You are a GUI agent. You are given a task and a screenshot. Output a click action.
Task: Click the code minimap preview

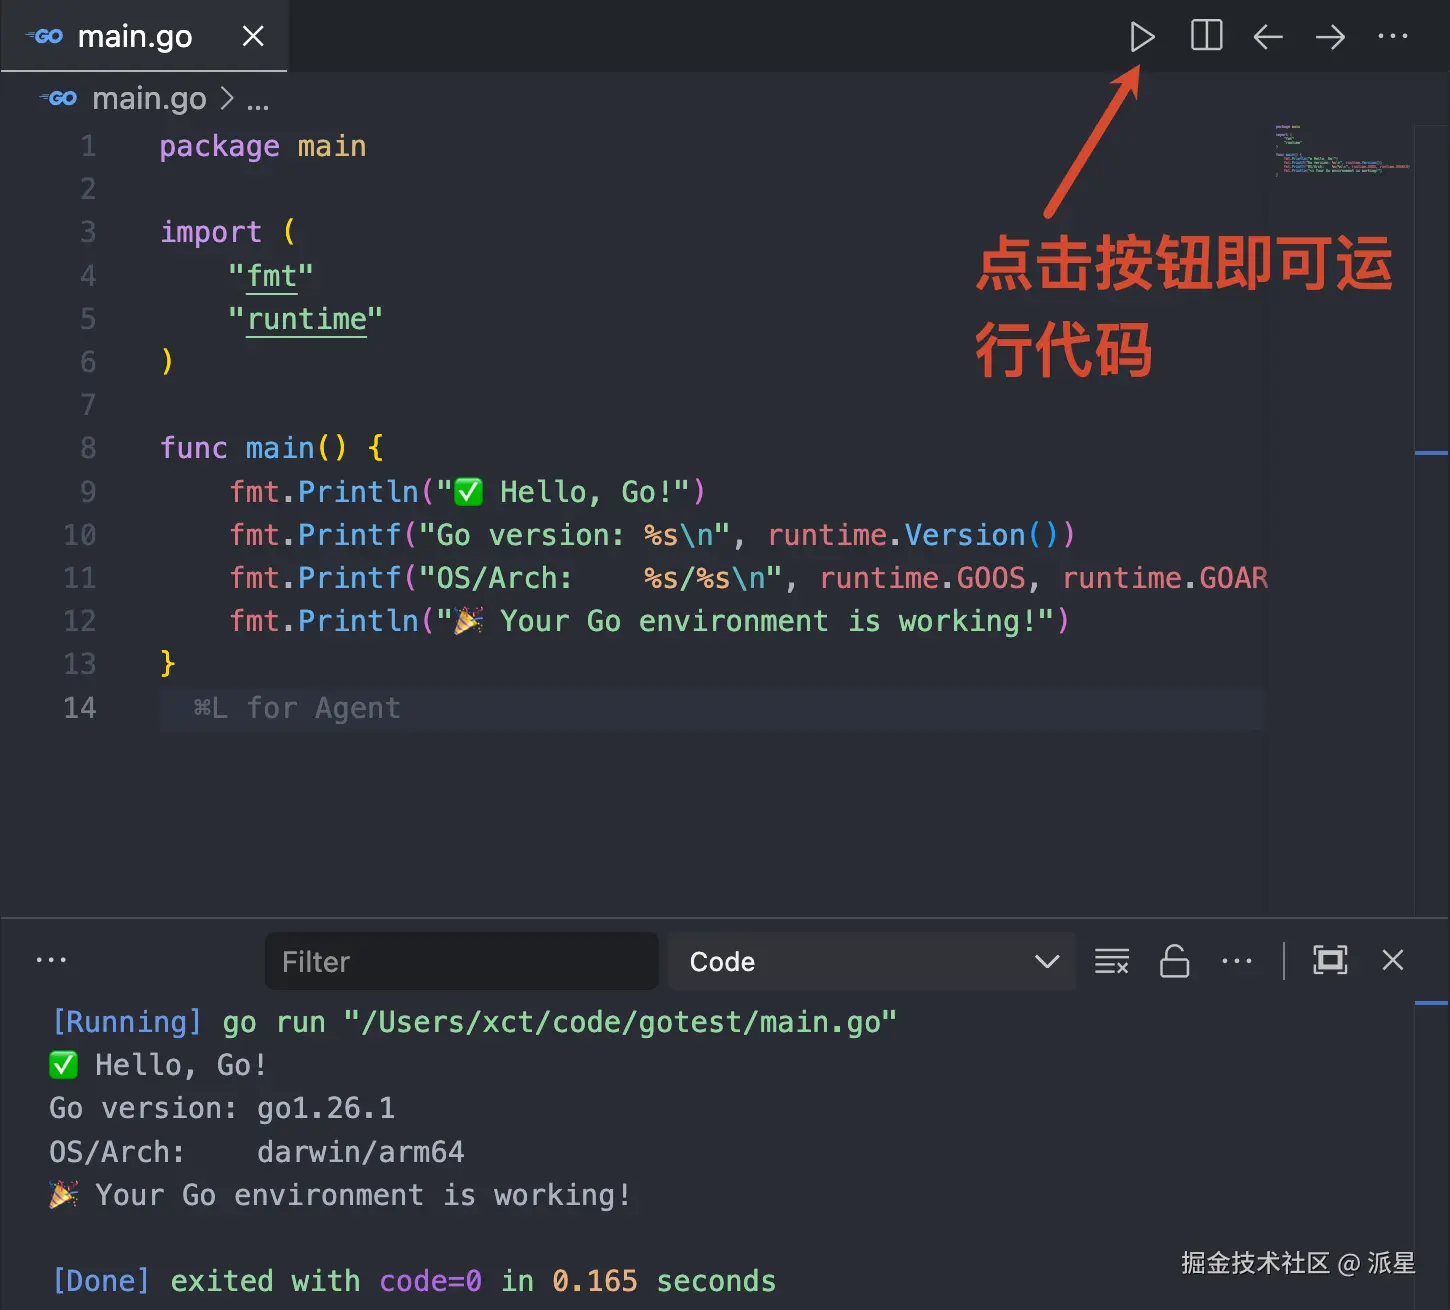coord(1342,150)
